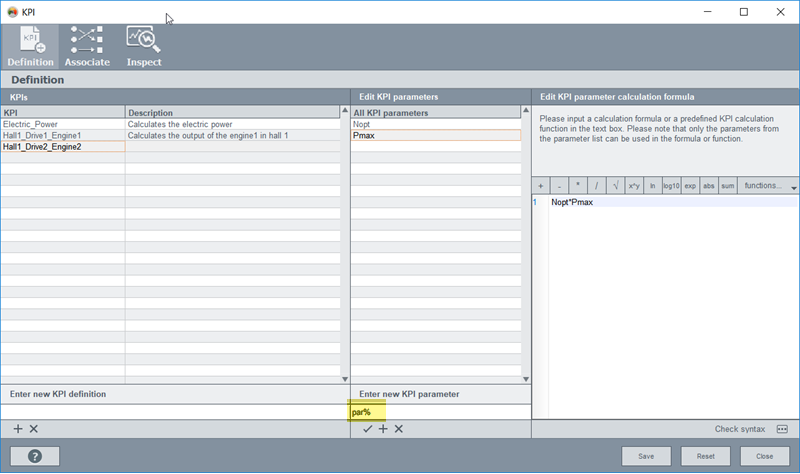Viewport: 800px width, 474px height.
Task: Click the Reset button
Action: (706, 456)
